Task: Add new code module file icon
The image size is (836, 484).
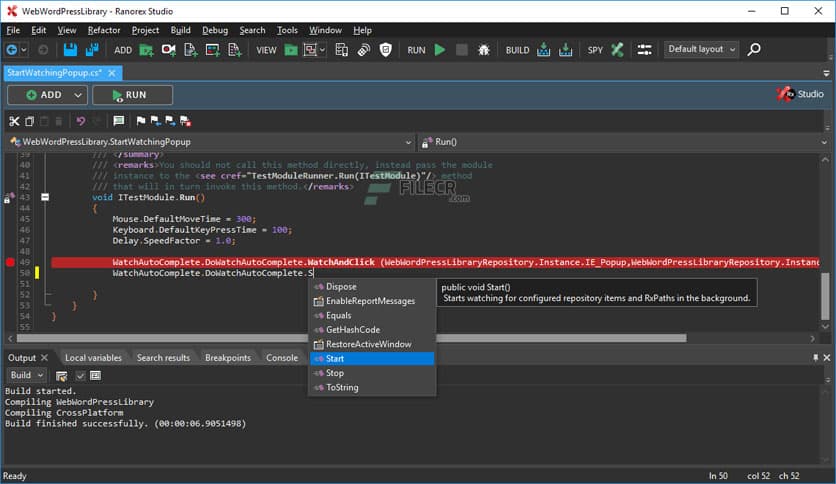Action: pos(190,50)
